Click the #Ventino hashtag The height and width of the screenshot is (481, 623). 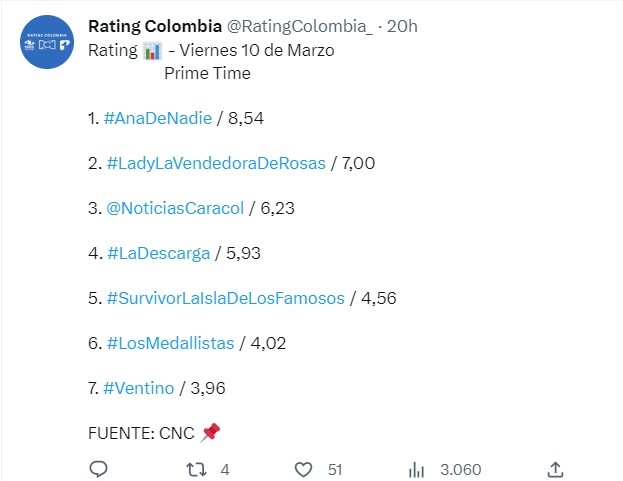(139, 388)
